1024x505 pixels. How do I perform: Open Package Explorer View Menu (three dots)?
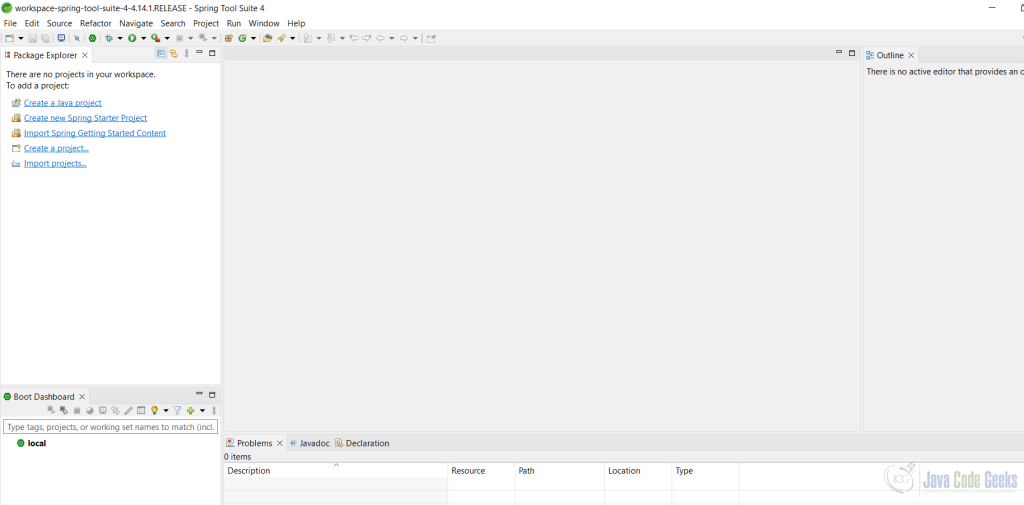pos(187,54)
